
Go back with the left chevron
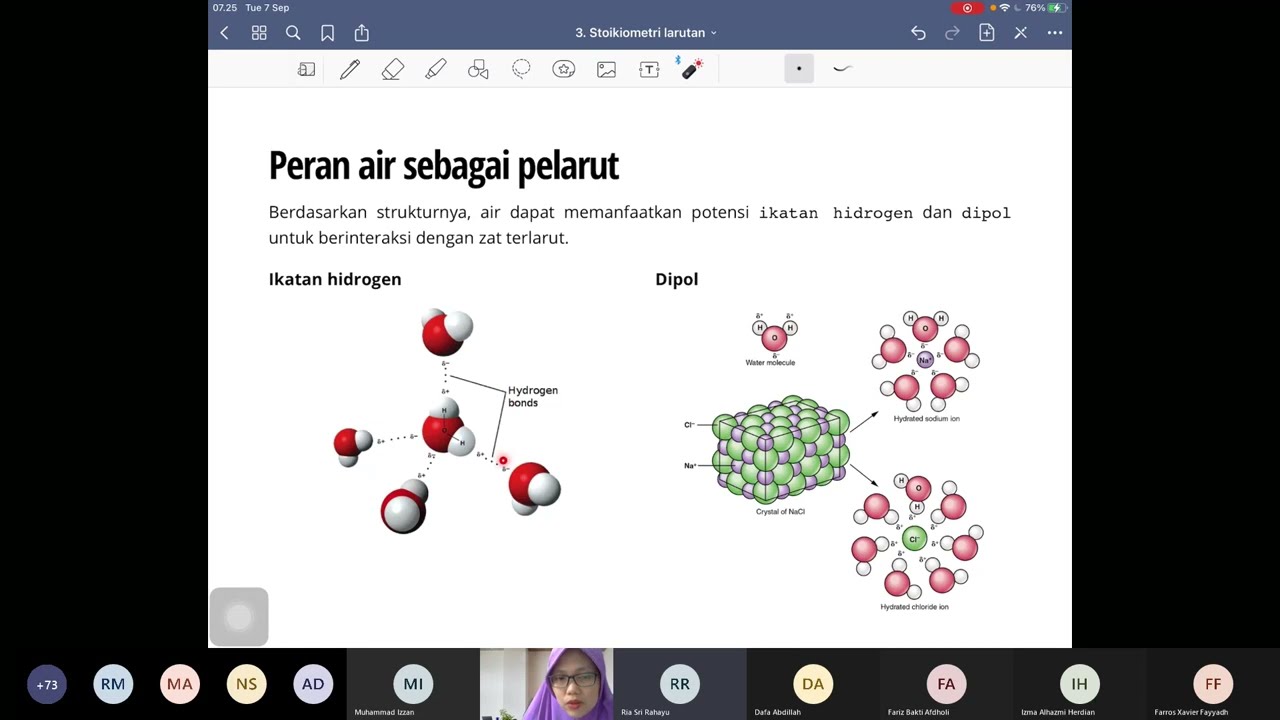tap(224, 33)
